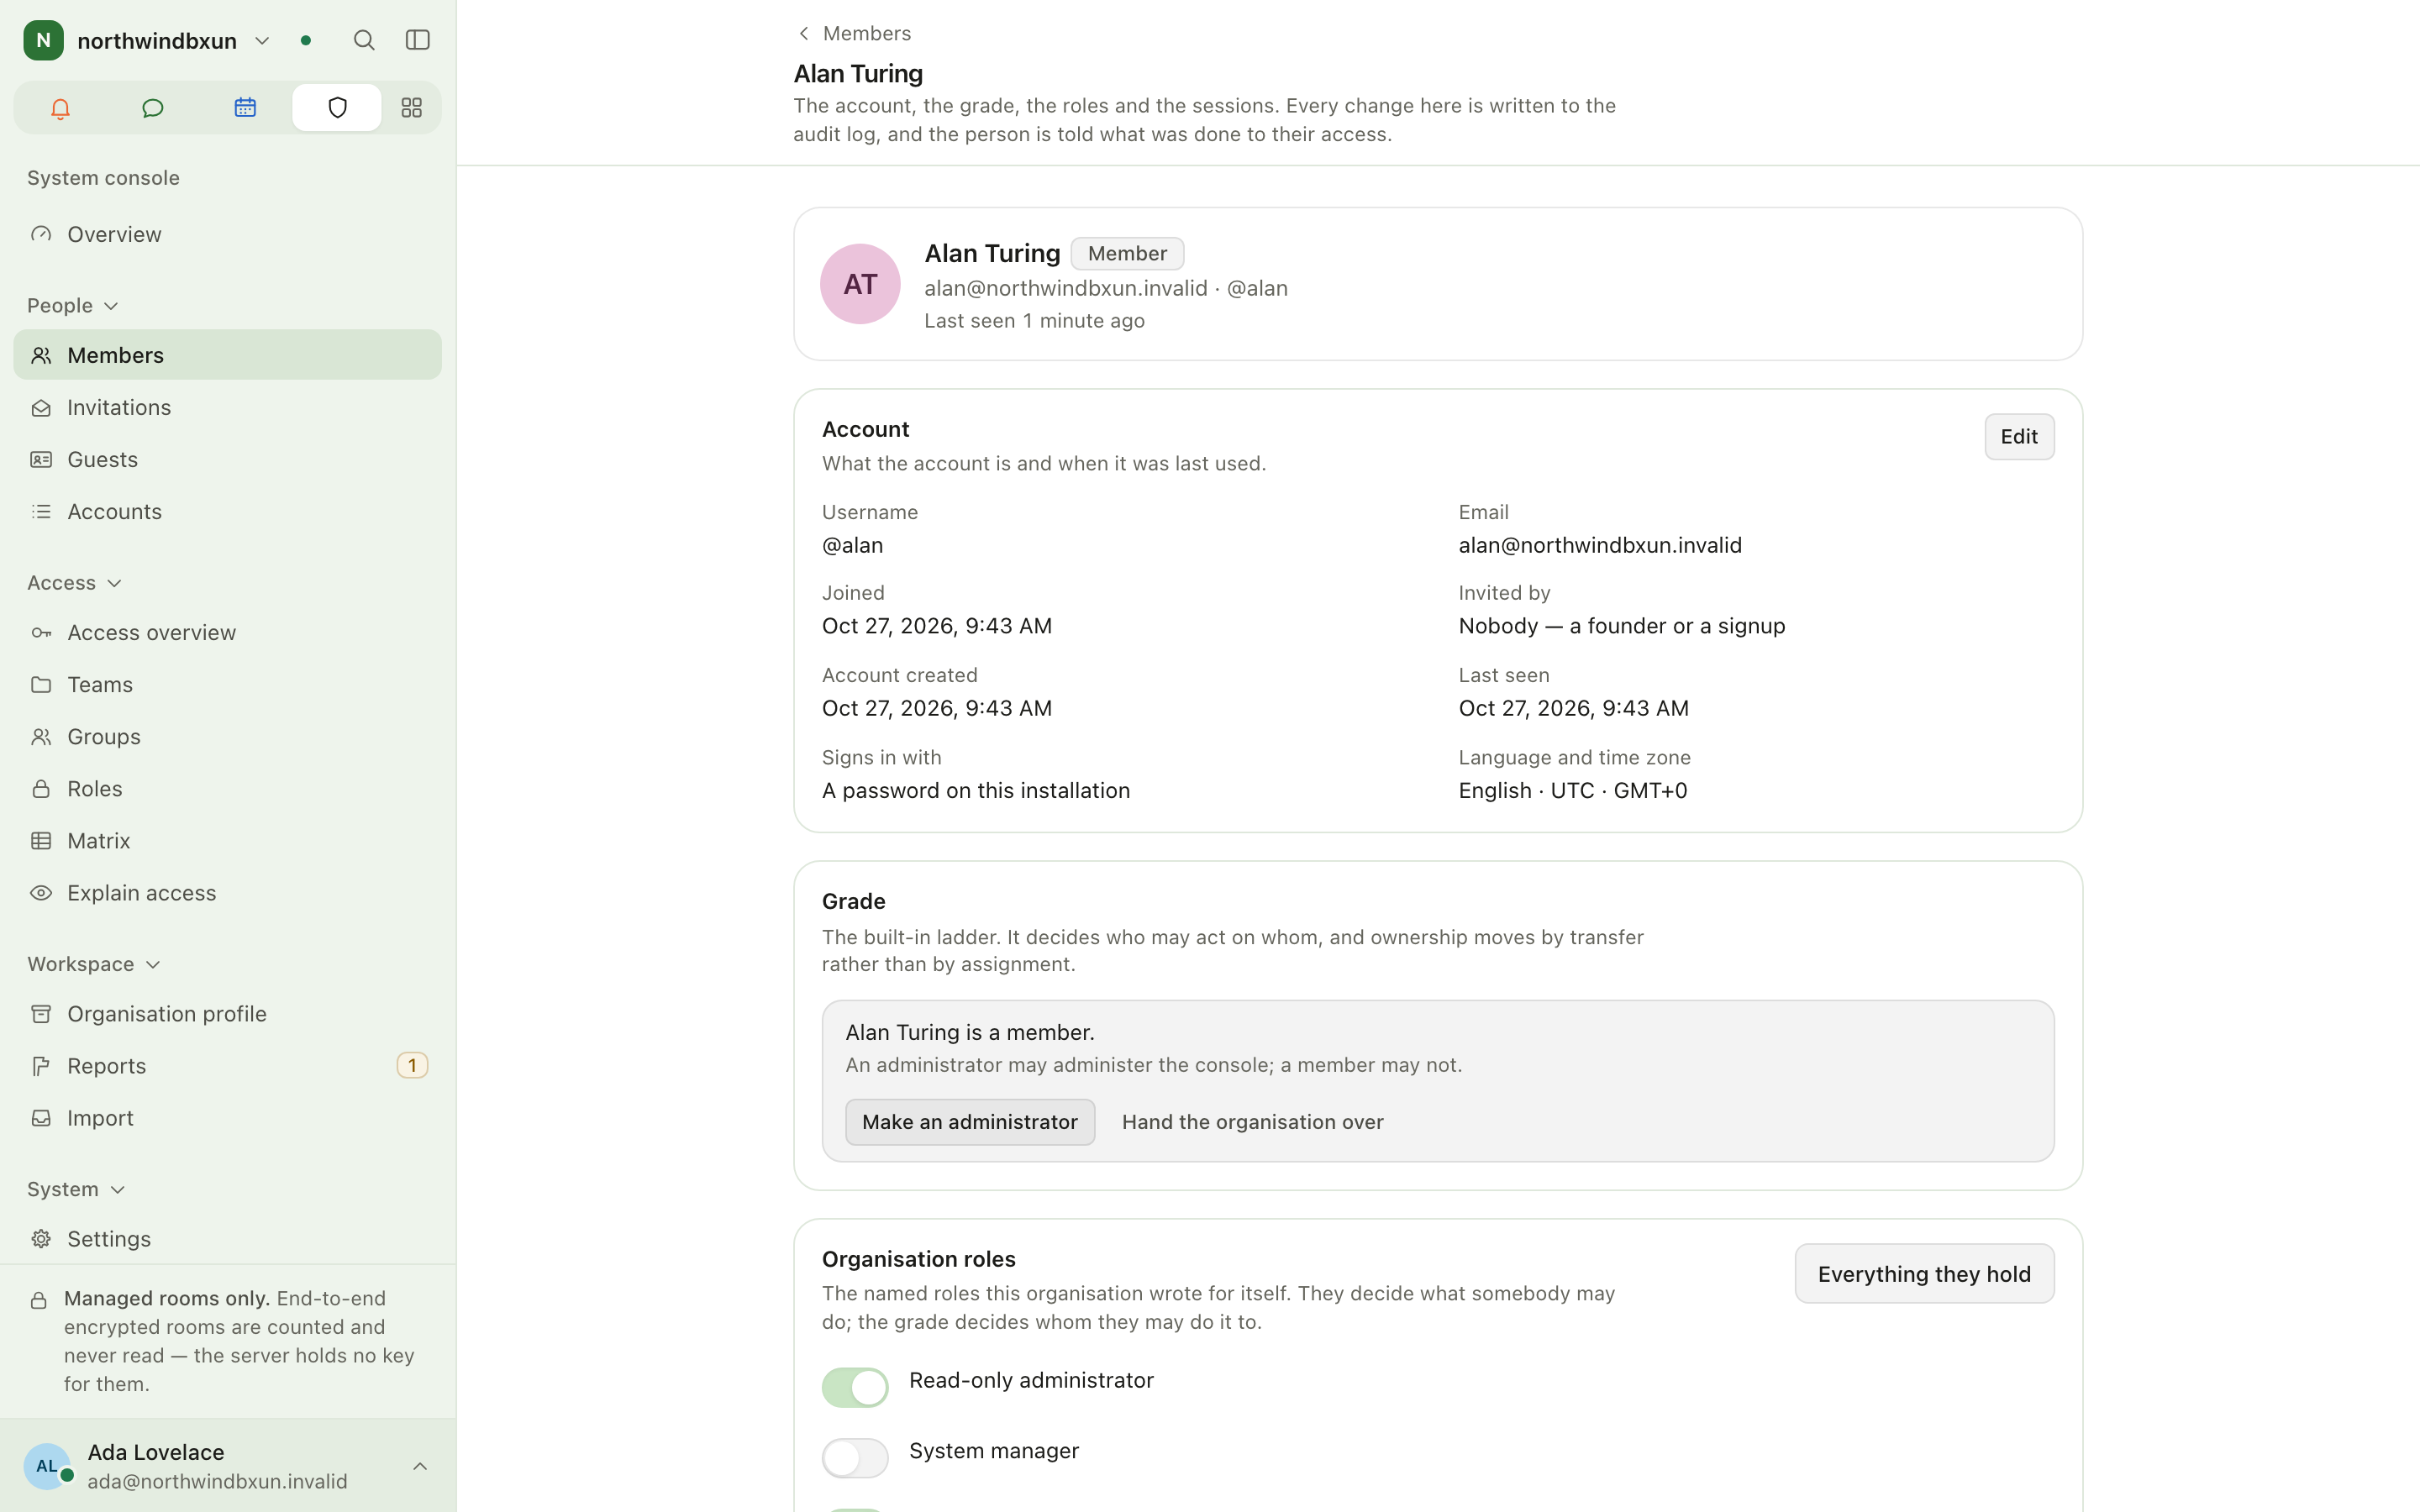
Task: Click the Guests ID card icon
Action: click(x=41, y=460)
